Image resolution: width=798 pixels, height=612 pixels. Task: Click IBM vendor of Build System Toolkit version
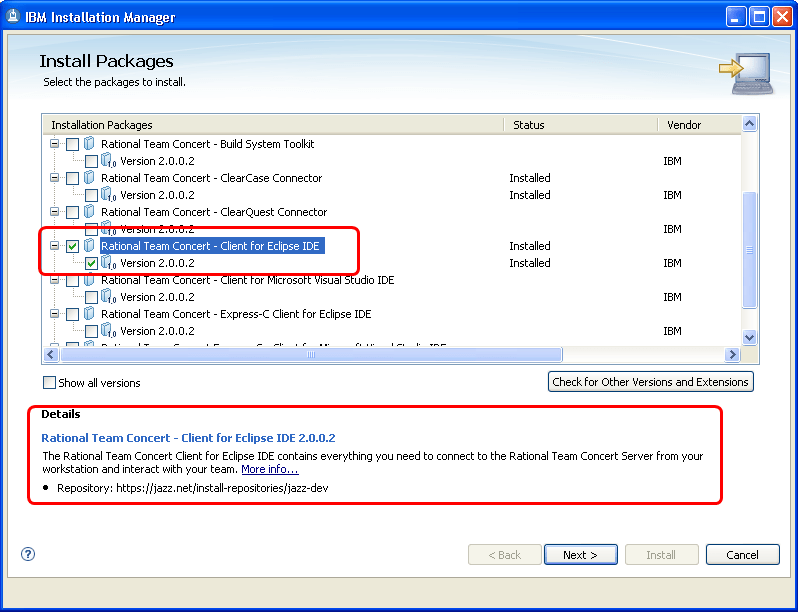672,161
